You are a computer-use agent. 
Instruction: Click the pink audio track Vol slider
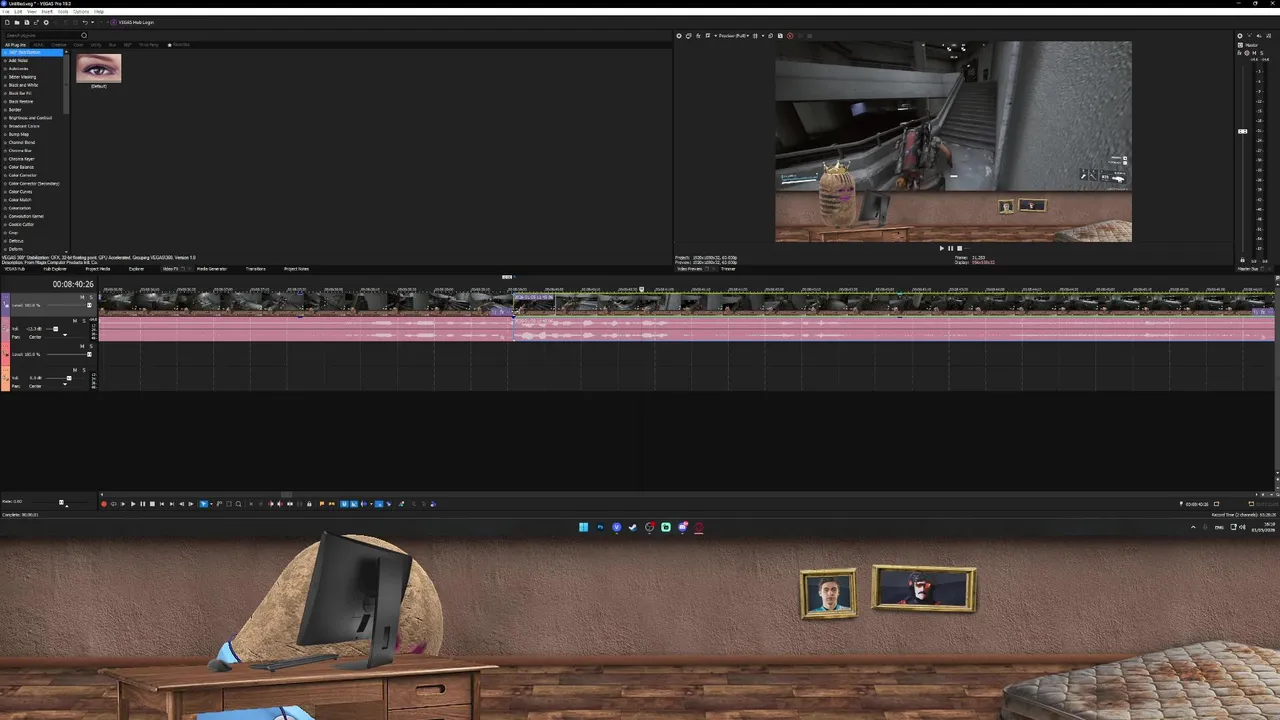tap(55, 329)
